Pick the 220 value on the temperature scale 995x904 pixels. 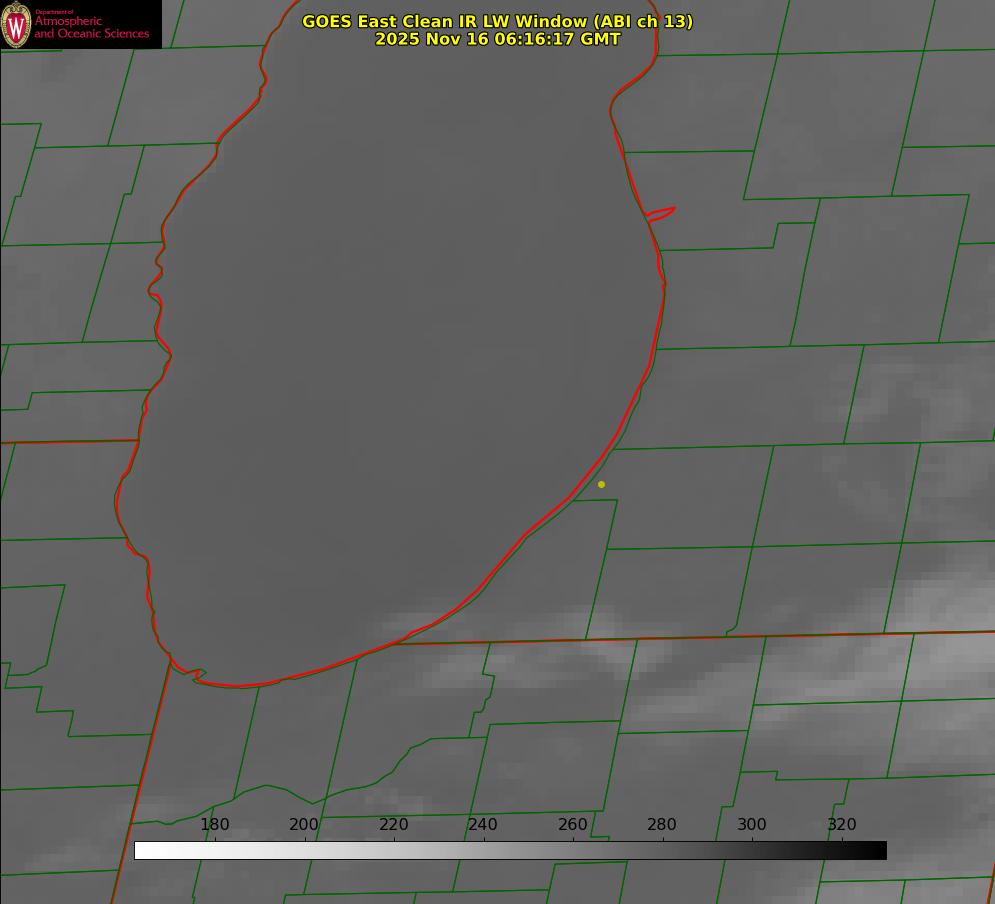394,825
